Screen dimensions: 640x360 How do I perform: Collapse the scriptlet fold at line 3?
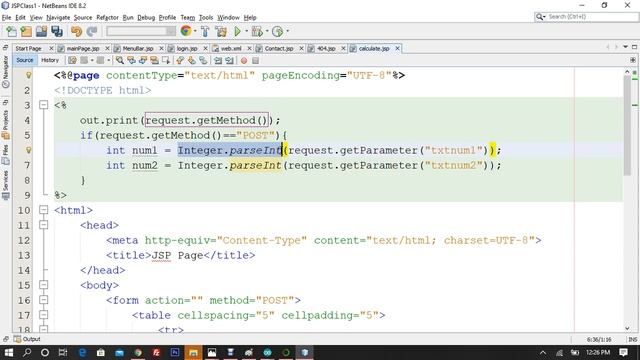click(44, 105)
